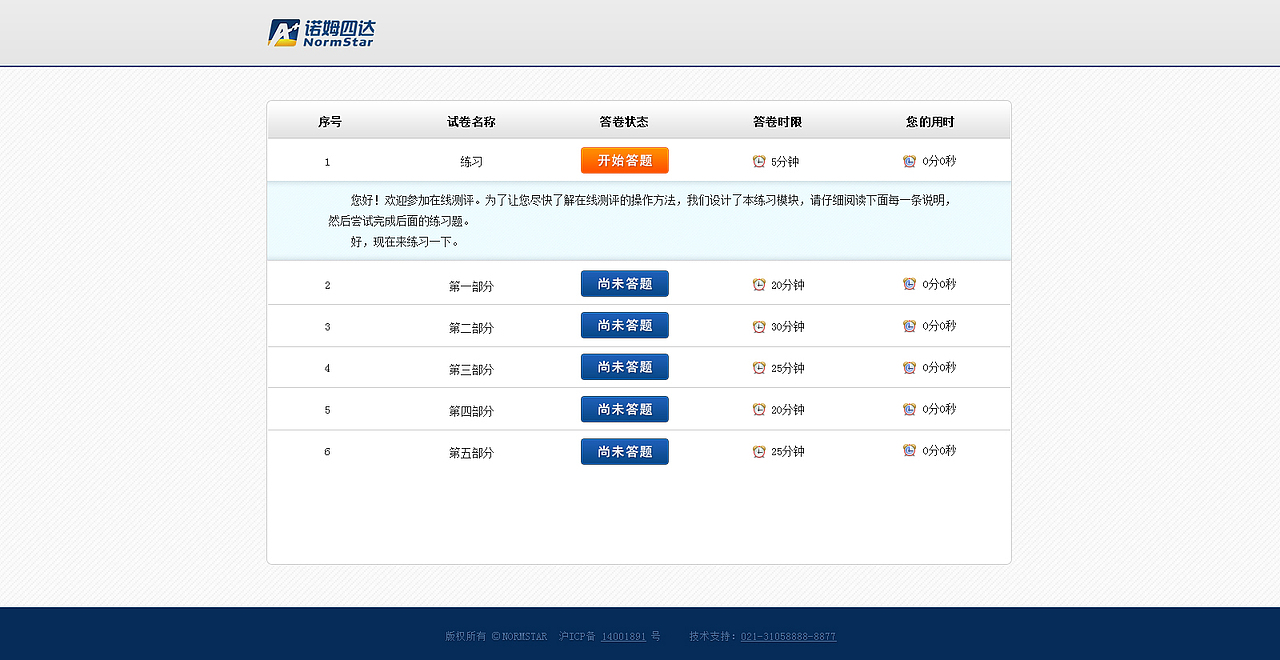Image resolution: width=1280 pixels, height=660 pixels.
Task: Click the red alarm clock beside 5分钟
Action: click(x=757, y=160)
